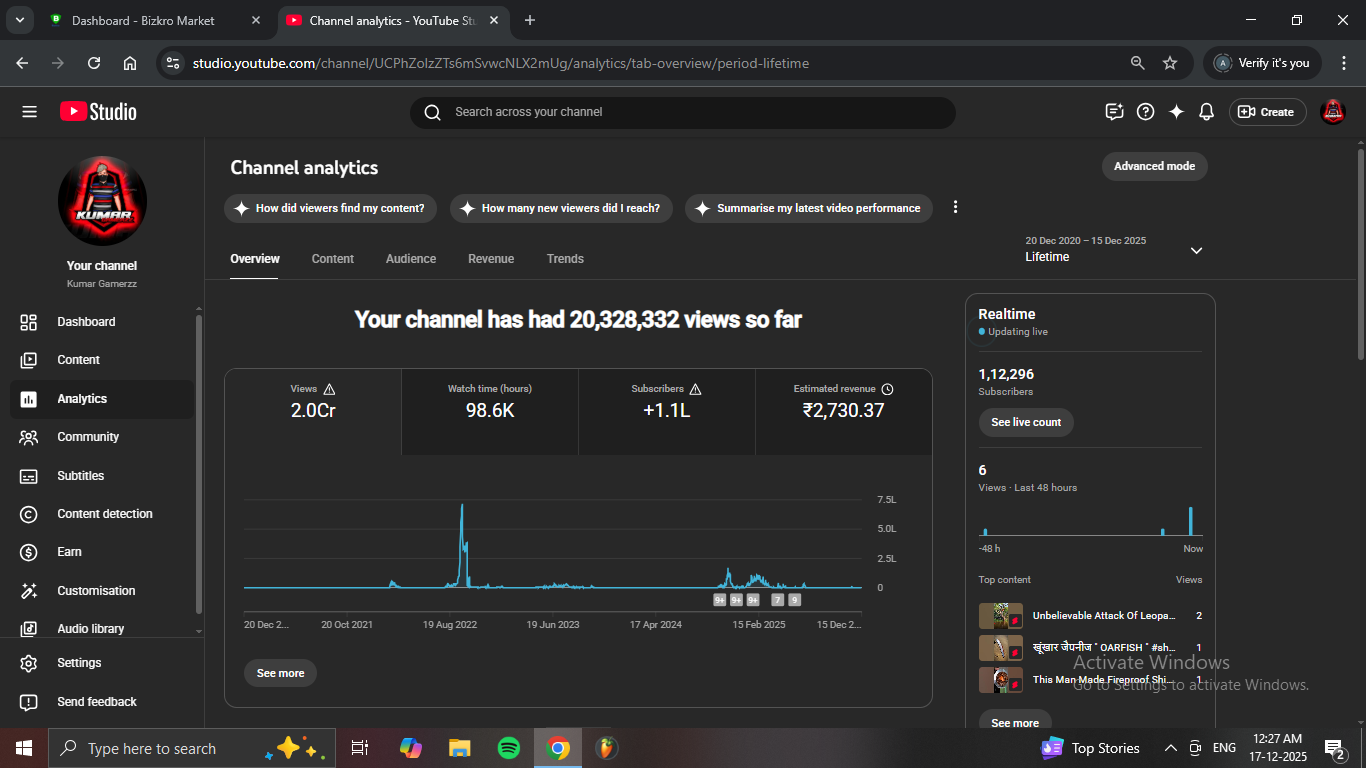Open Content detection in sidebar
This screenshot has width=1366, height=768.
click(x=104, y=514)
